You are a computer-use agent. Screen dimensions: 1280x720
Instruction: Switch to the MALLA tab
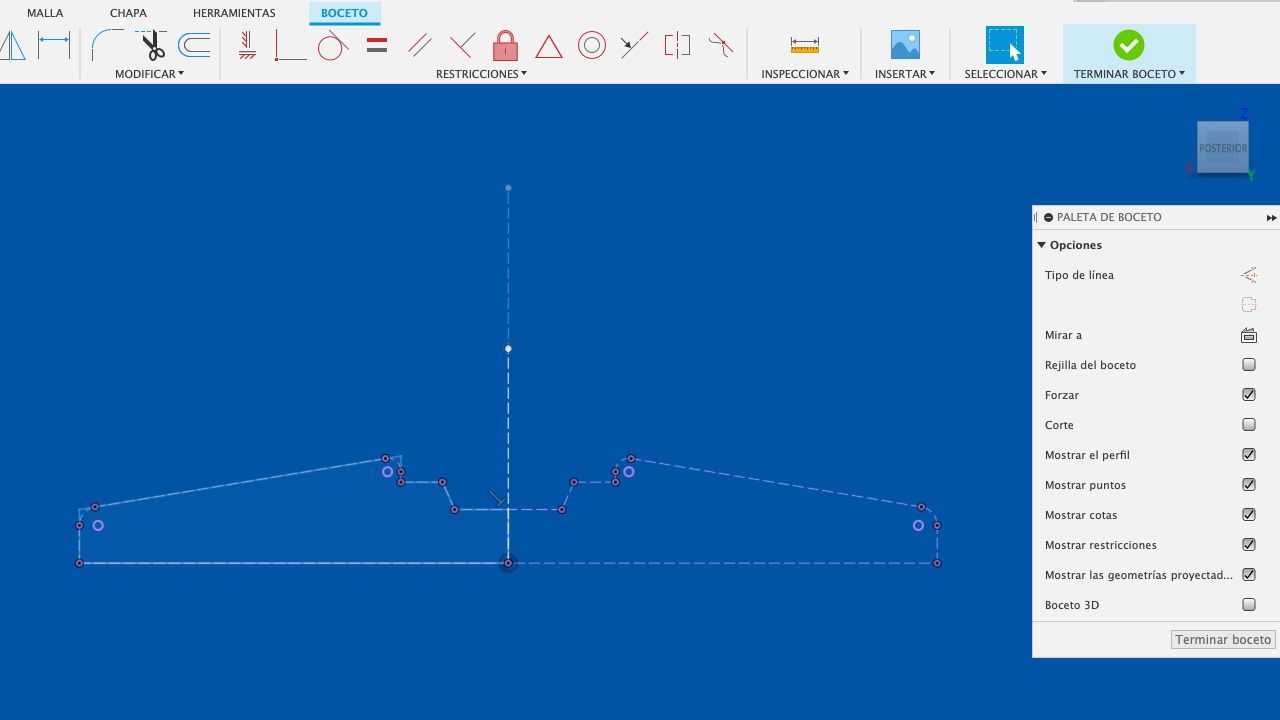(45, 13)
